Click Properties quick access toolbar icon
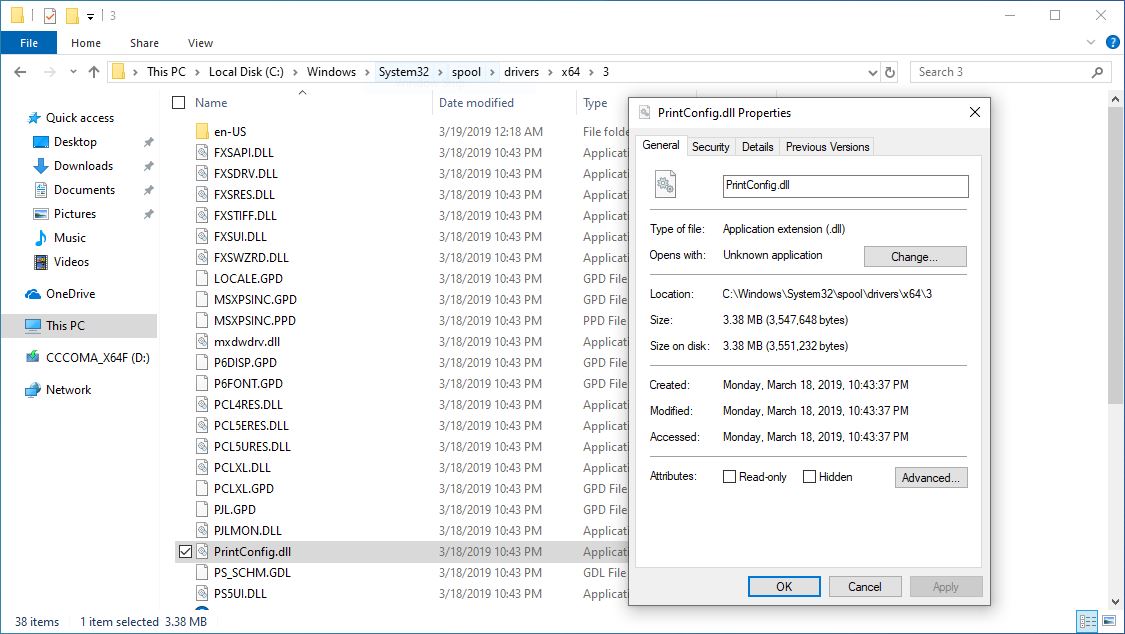This screenshot has height=634, width=1125. pos(50,15)
